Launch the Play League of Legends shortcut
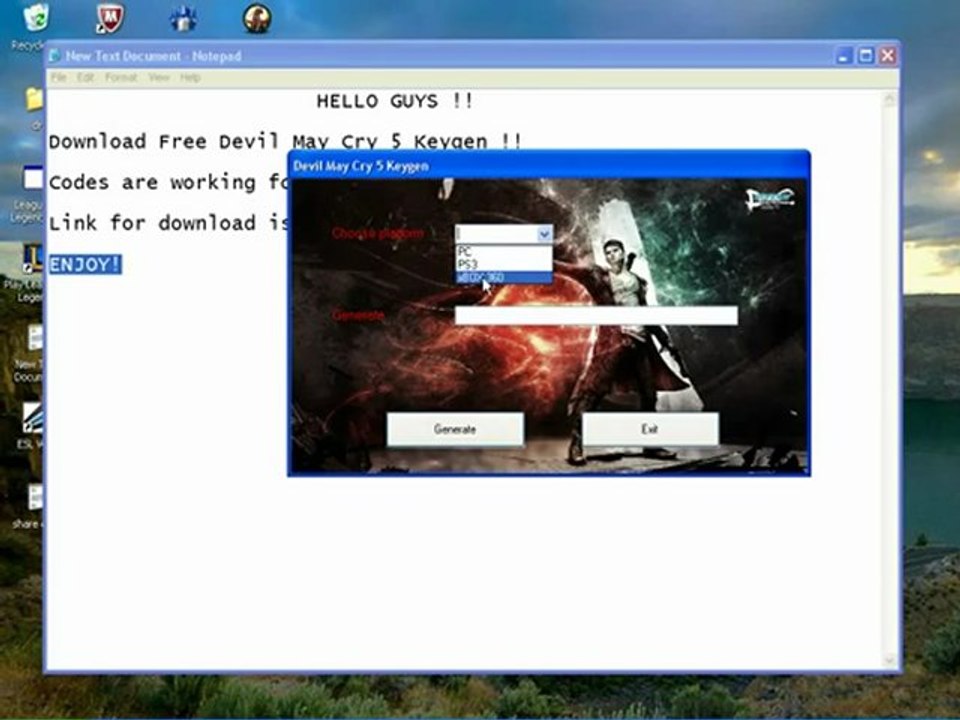 (32, 259)
